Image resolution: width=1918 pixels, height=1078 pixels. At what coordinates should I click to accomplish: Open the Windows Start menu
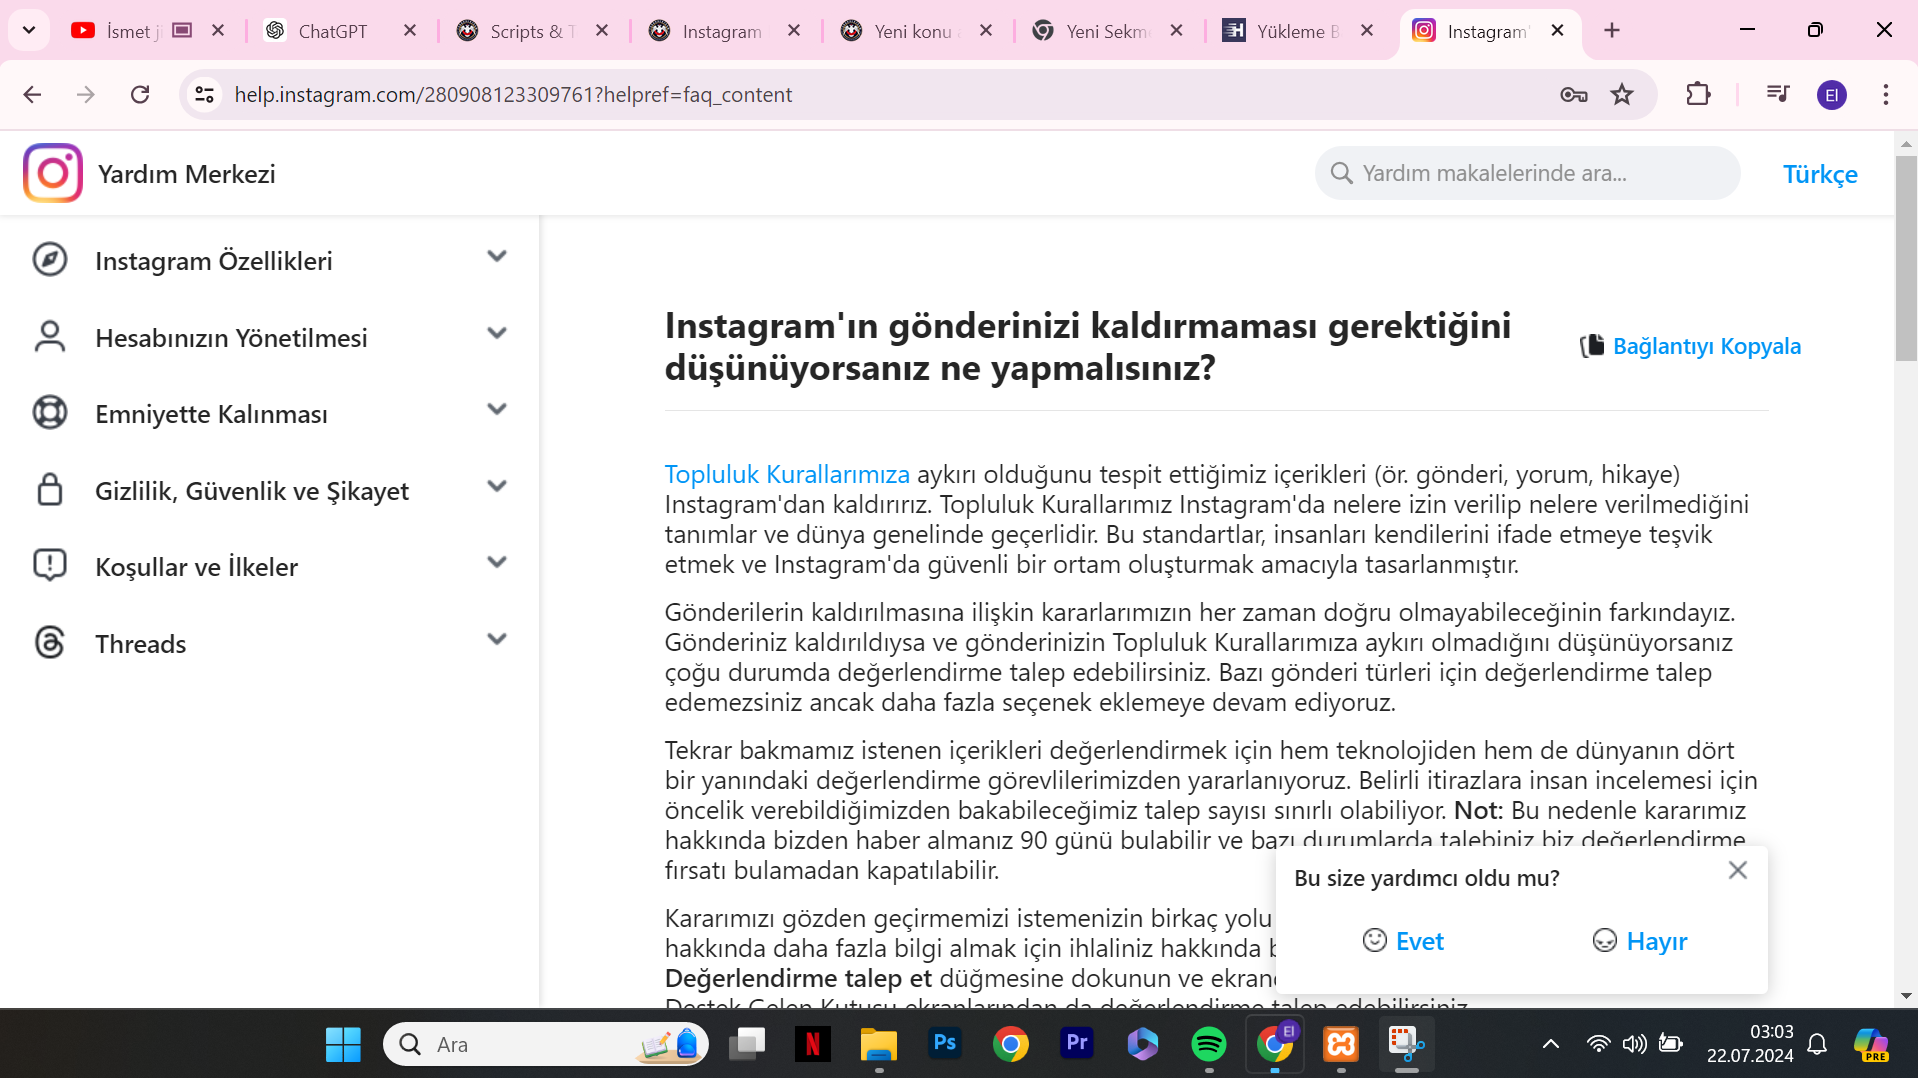tap(343, 1045)
